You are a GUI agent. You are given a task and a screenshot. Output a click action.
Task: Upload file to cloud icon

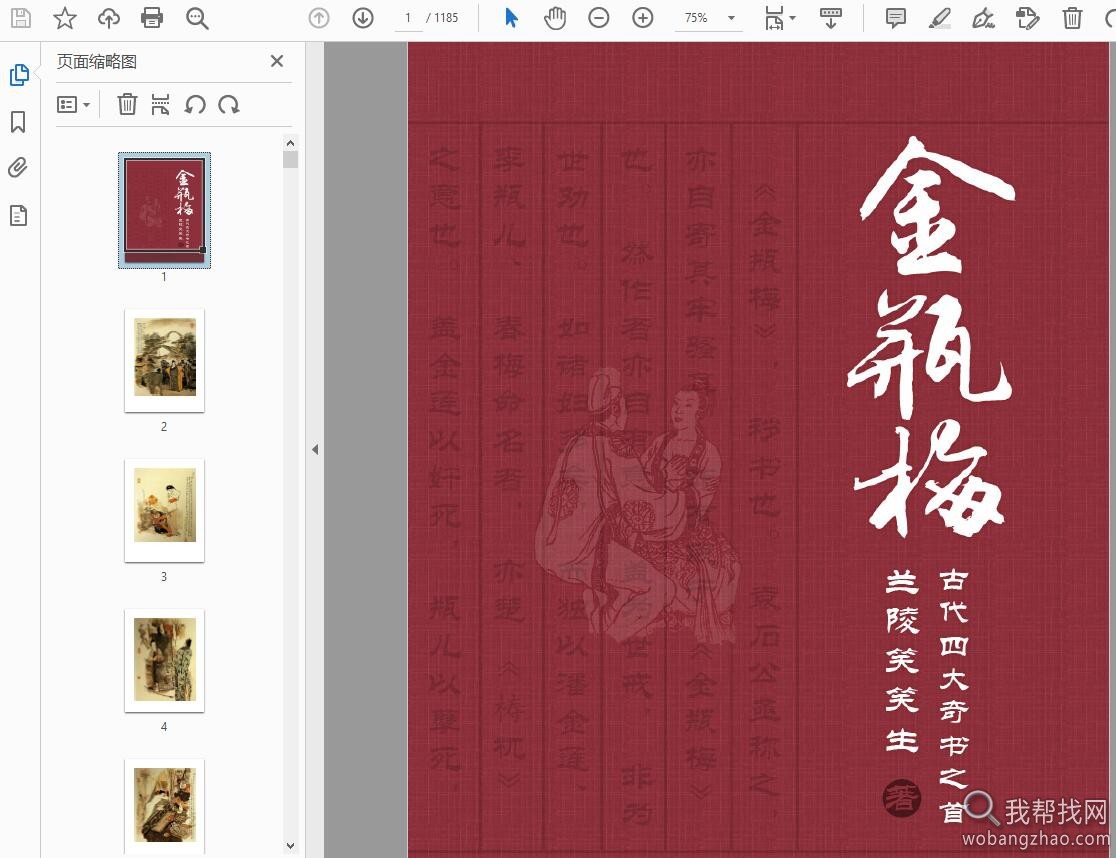tap(108, 18)
